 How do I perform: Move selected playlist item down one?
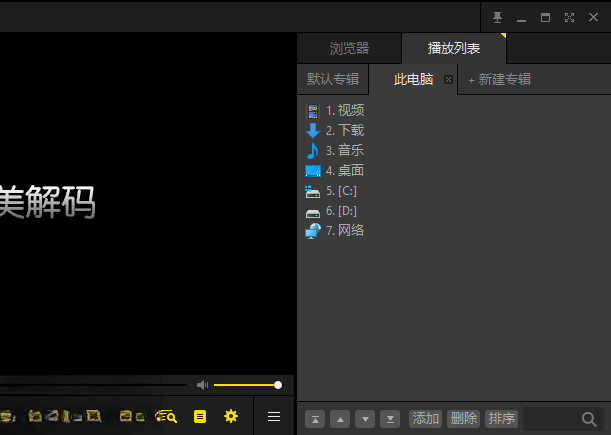click(x=365, y=419)
